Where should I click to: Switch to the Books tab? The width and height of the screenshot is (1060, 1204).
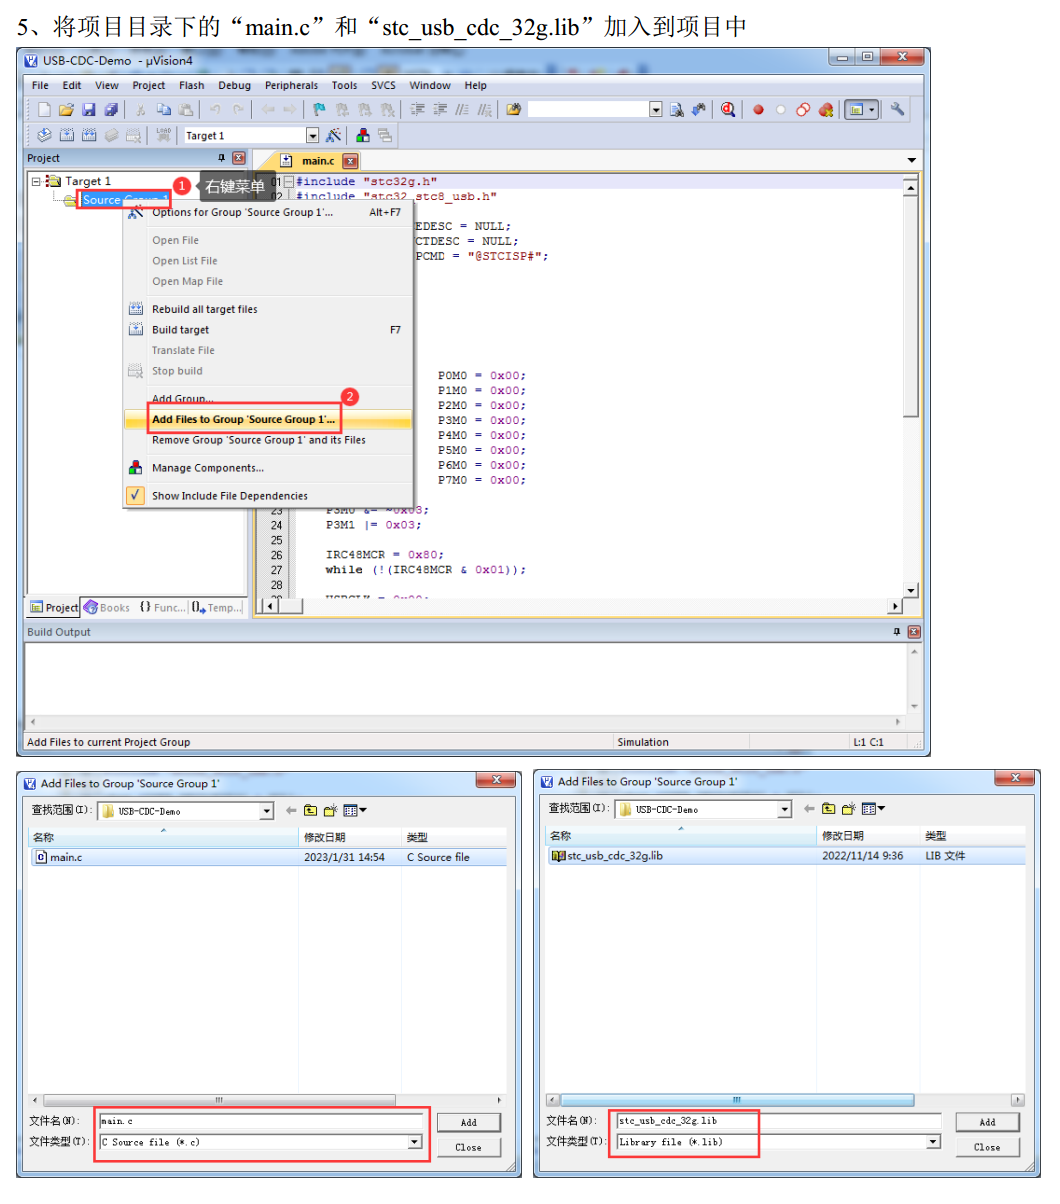click(107, 607)
